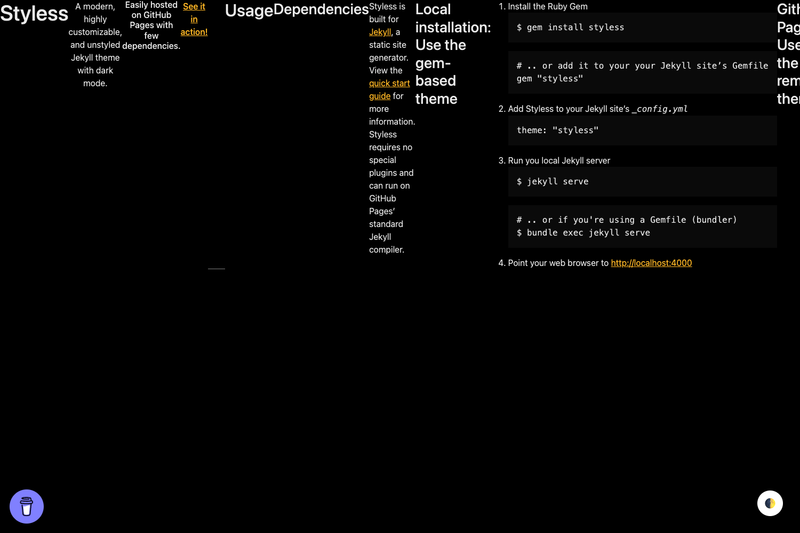Visit the http://localhost:4000 link

click(x=651, y=263)
